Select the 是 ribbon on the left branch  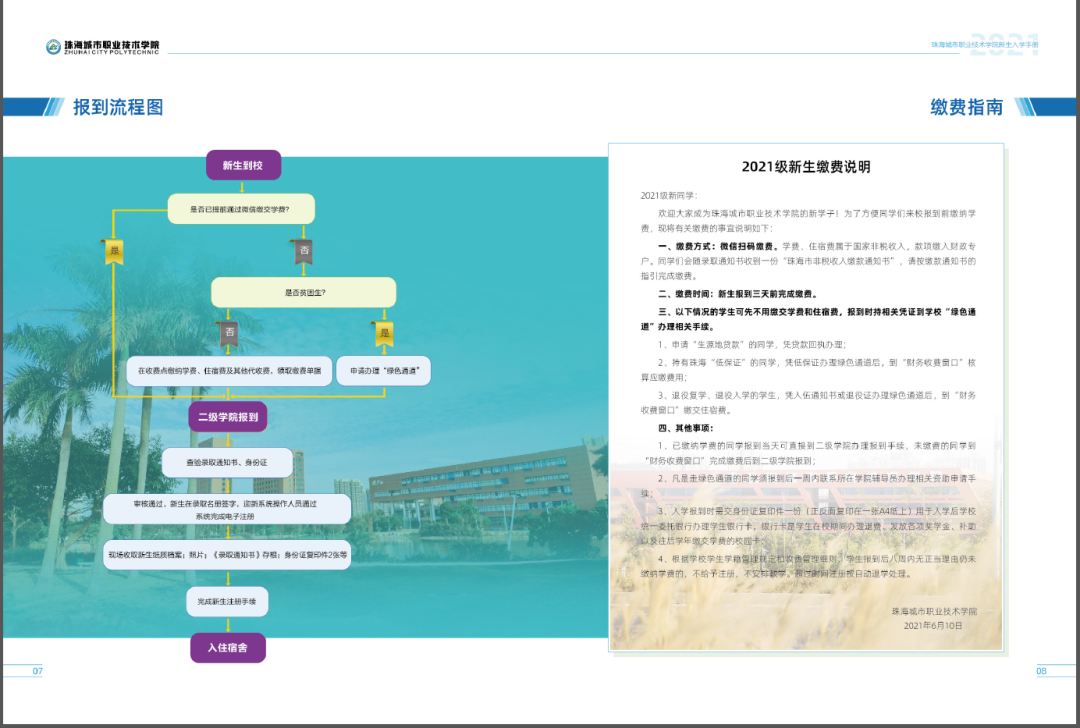click(114, 250)
